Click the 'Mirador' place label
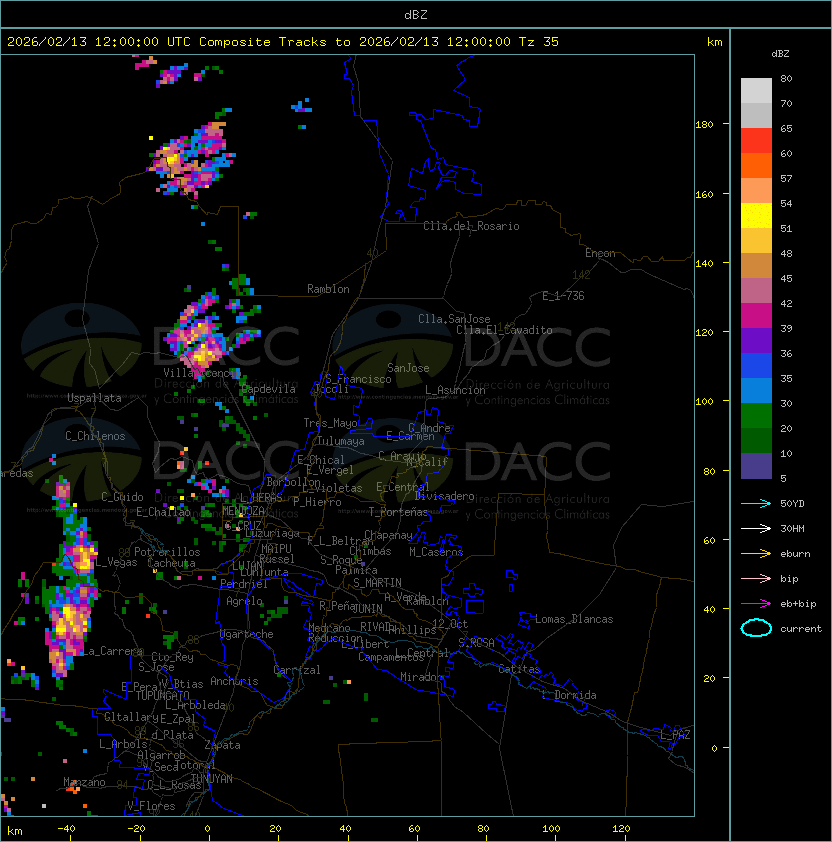832x842 pixels. point(422,677)
